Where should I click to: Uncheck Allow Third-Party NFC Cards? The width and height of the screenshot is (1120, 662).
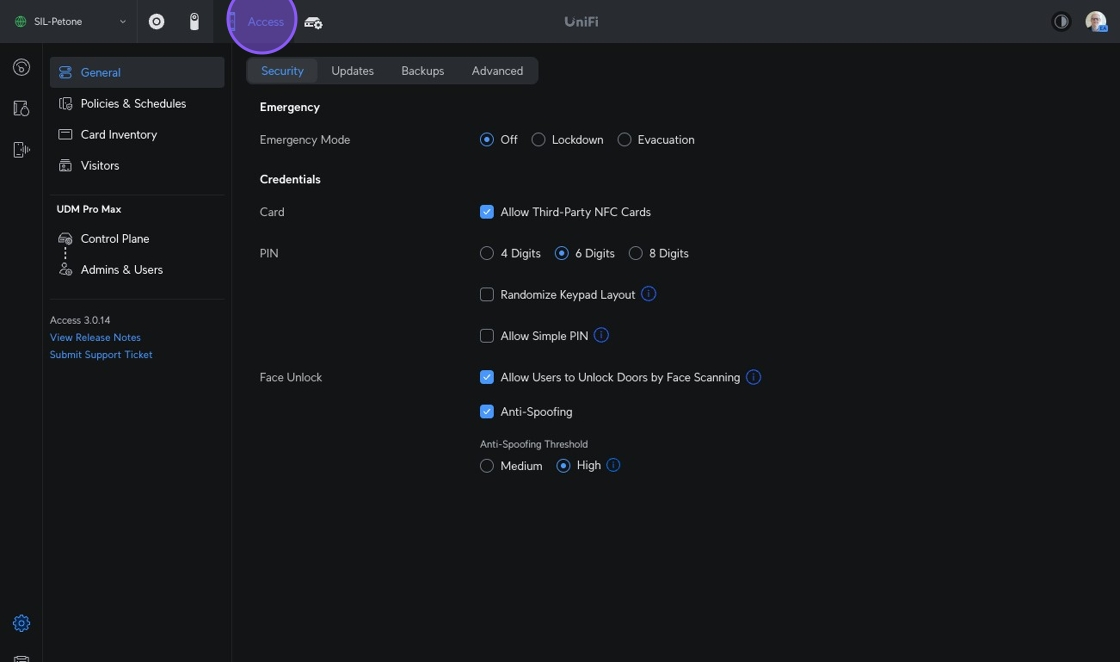coord(487,212)
